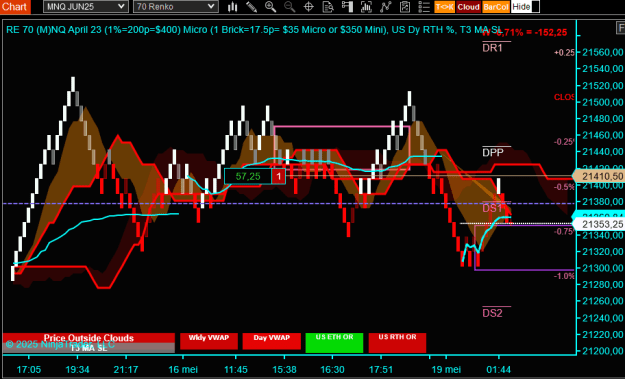This screenshot has width=625, height=379.
Task: Select the Chart tab
Action: pyautogui.click(x=15, y=7)
